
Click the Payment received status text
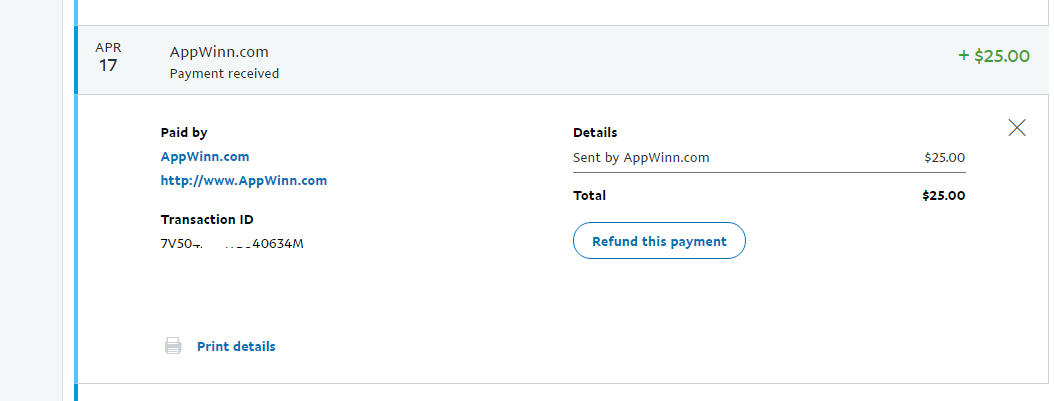225,73
